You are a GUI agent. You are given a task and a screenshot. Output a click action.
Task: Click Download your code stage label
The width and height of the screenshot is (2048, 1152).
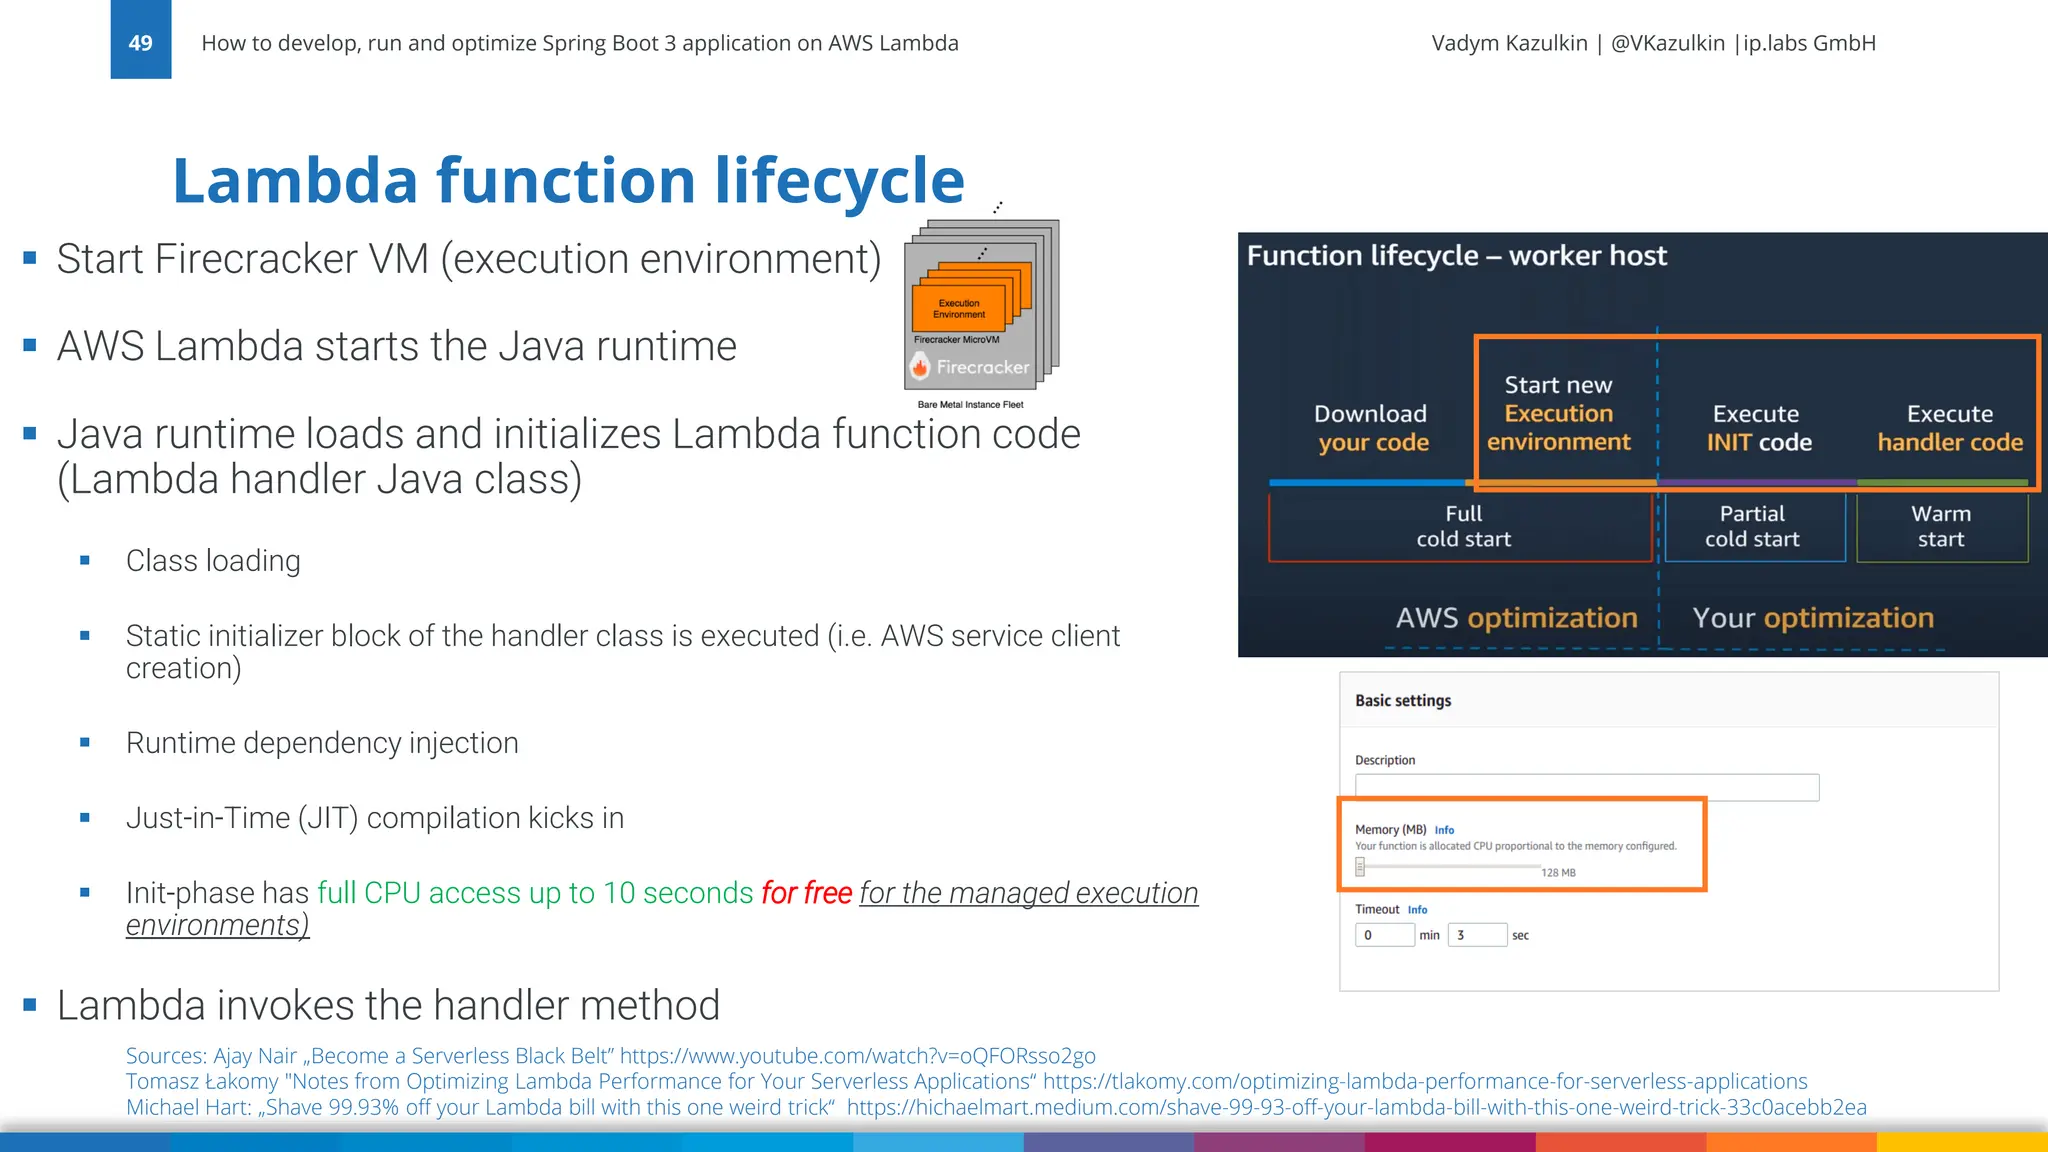[x=1371, y=428]
